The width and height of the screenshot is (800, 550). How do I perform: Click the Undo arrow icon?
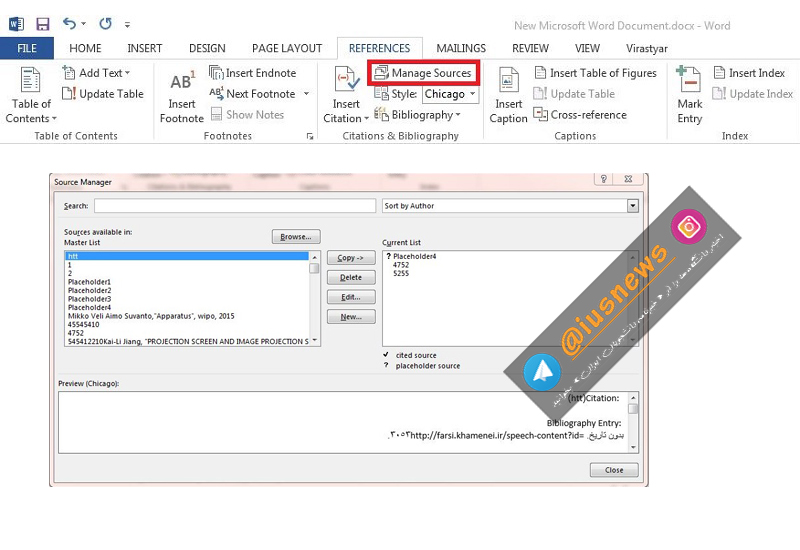tap(69, 23)
